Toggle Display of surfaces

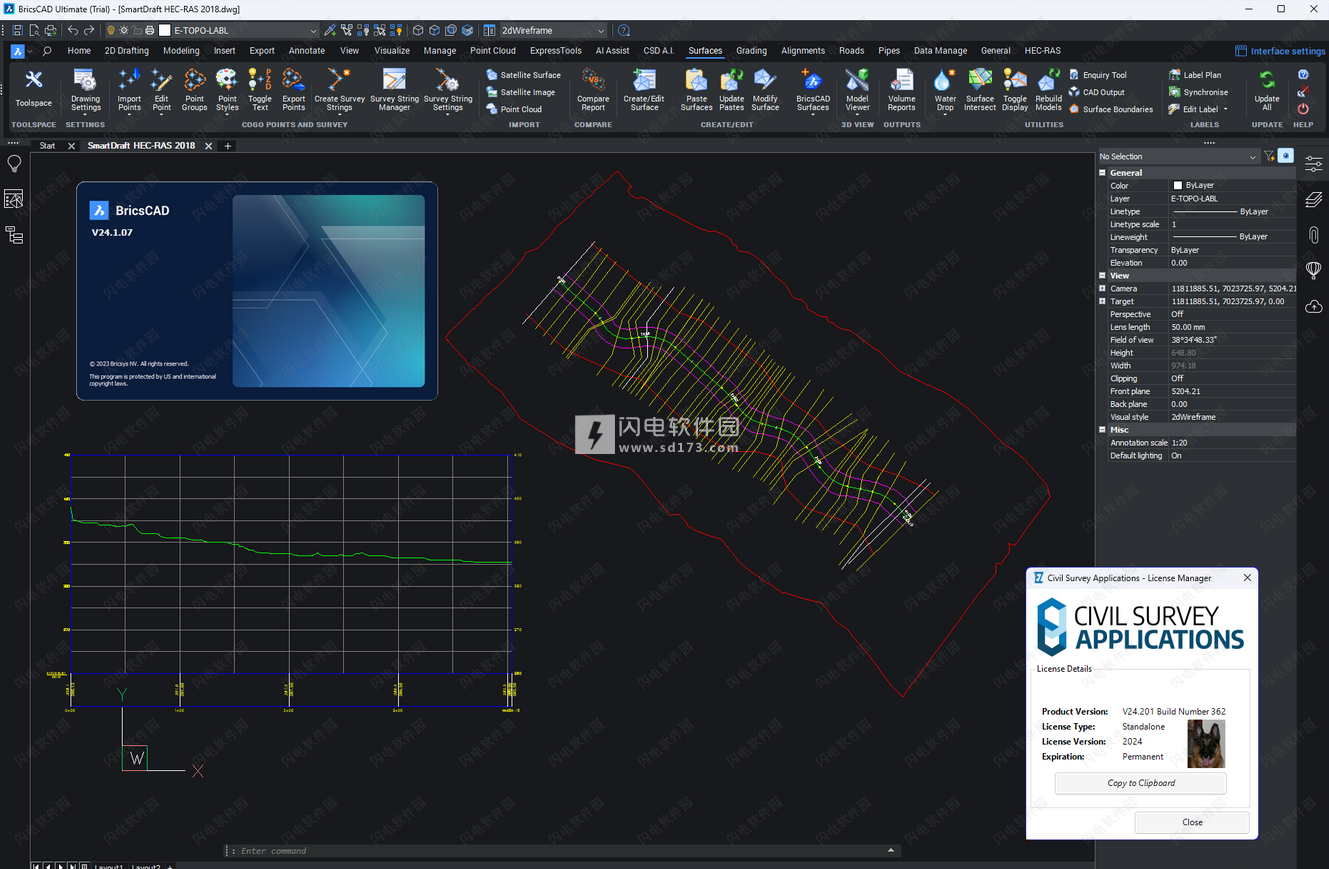tap(1015, 90)
